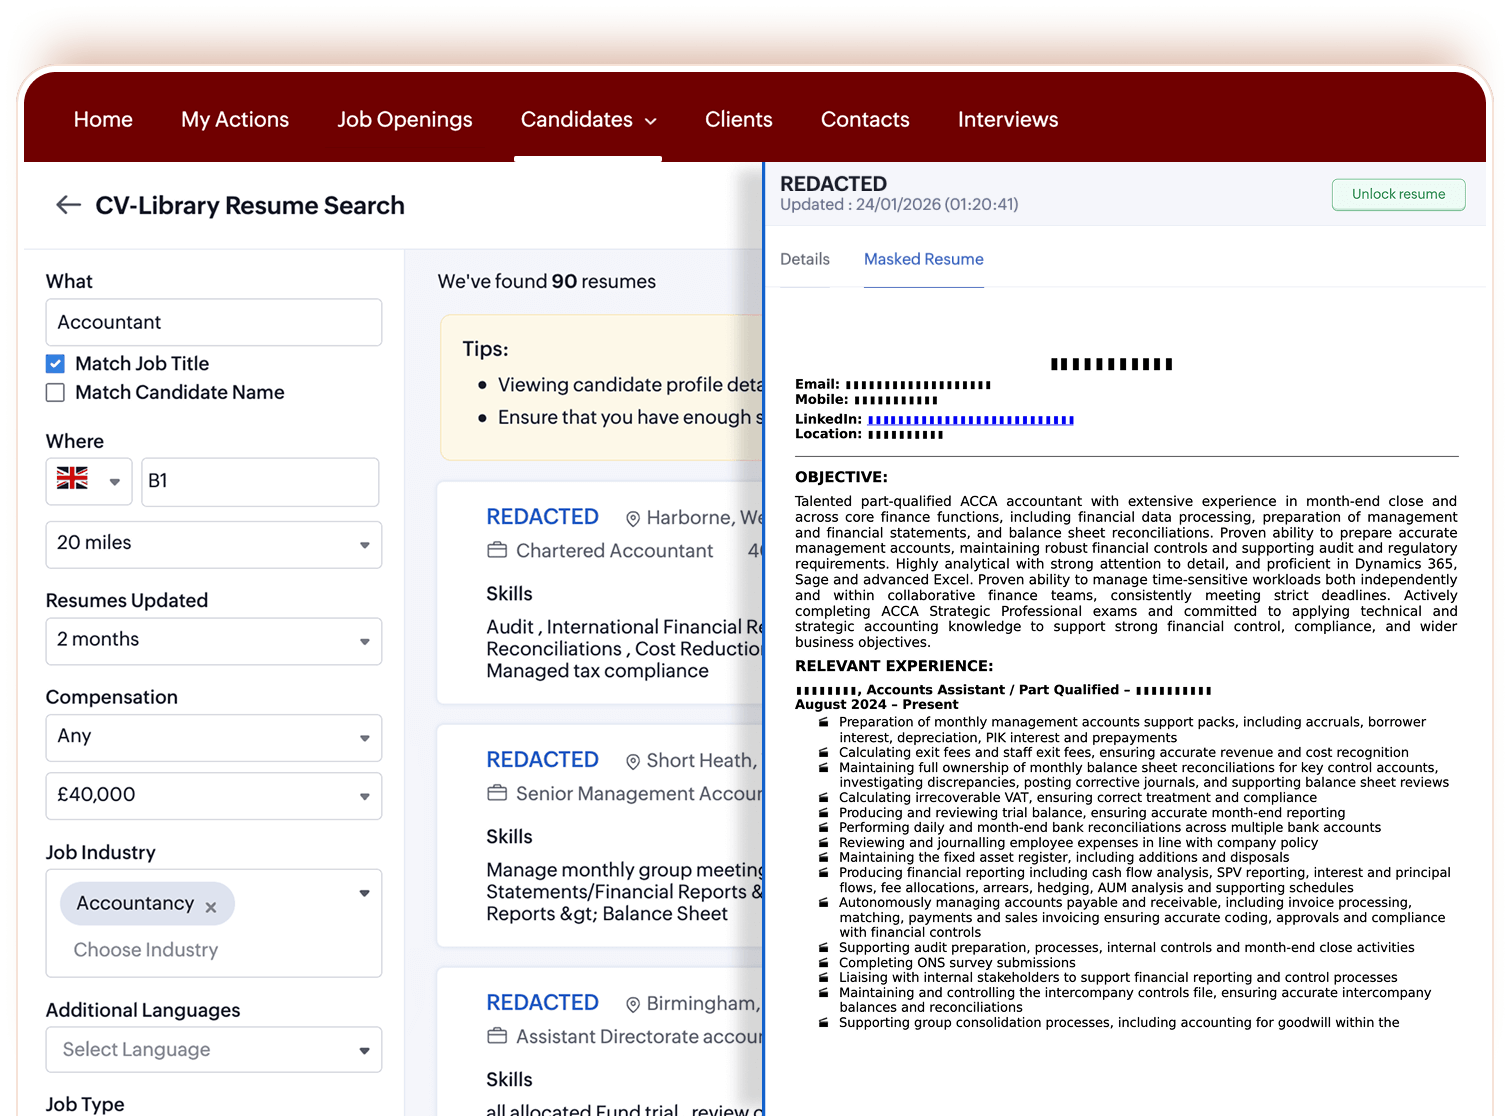Click the briefcase icon beside Assistant Directorate accountant

496,1036
